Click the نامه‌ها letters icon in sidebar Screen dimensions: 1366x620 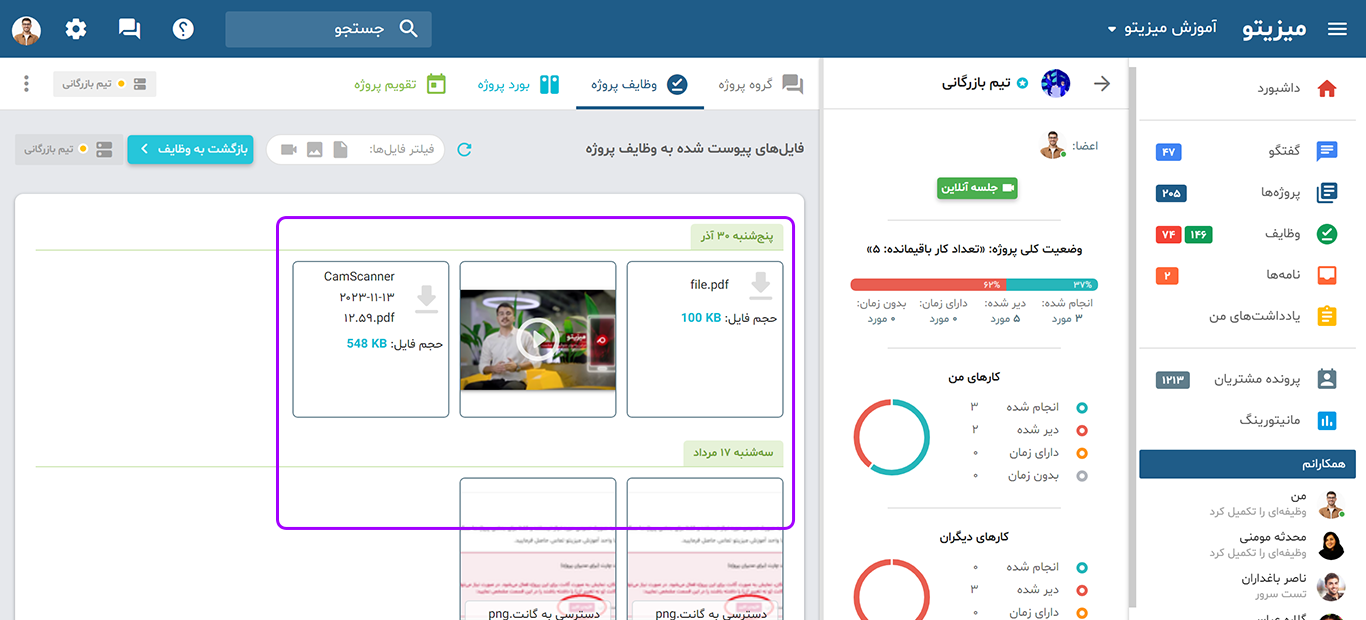pyautogui.click(x=1327, y=275)
